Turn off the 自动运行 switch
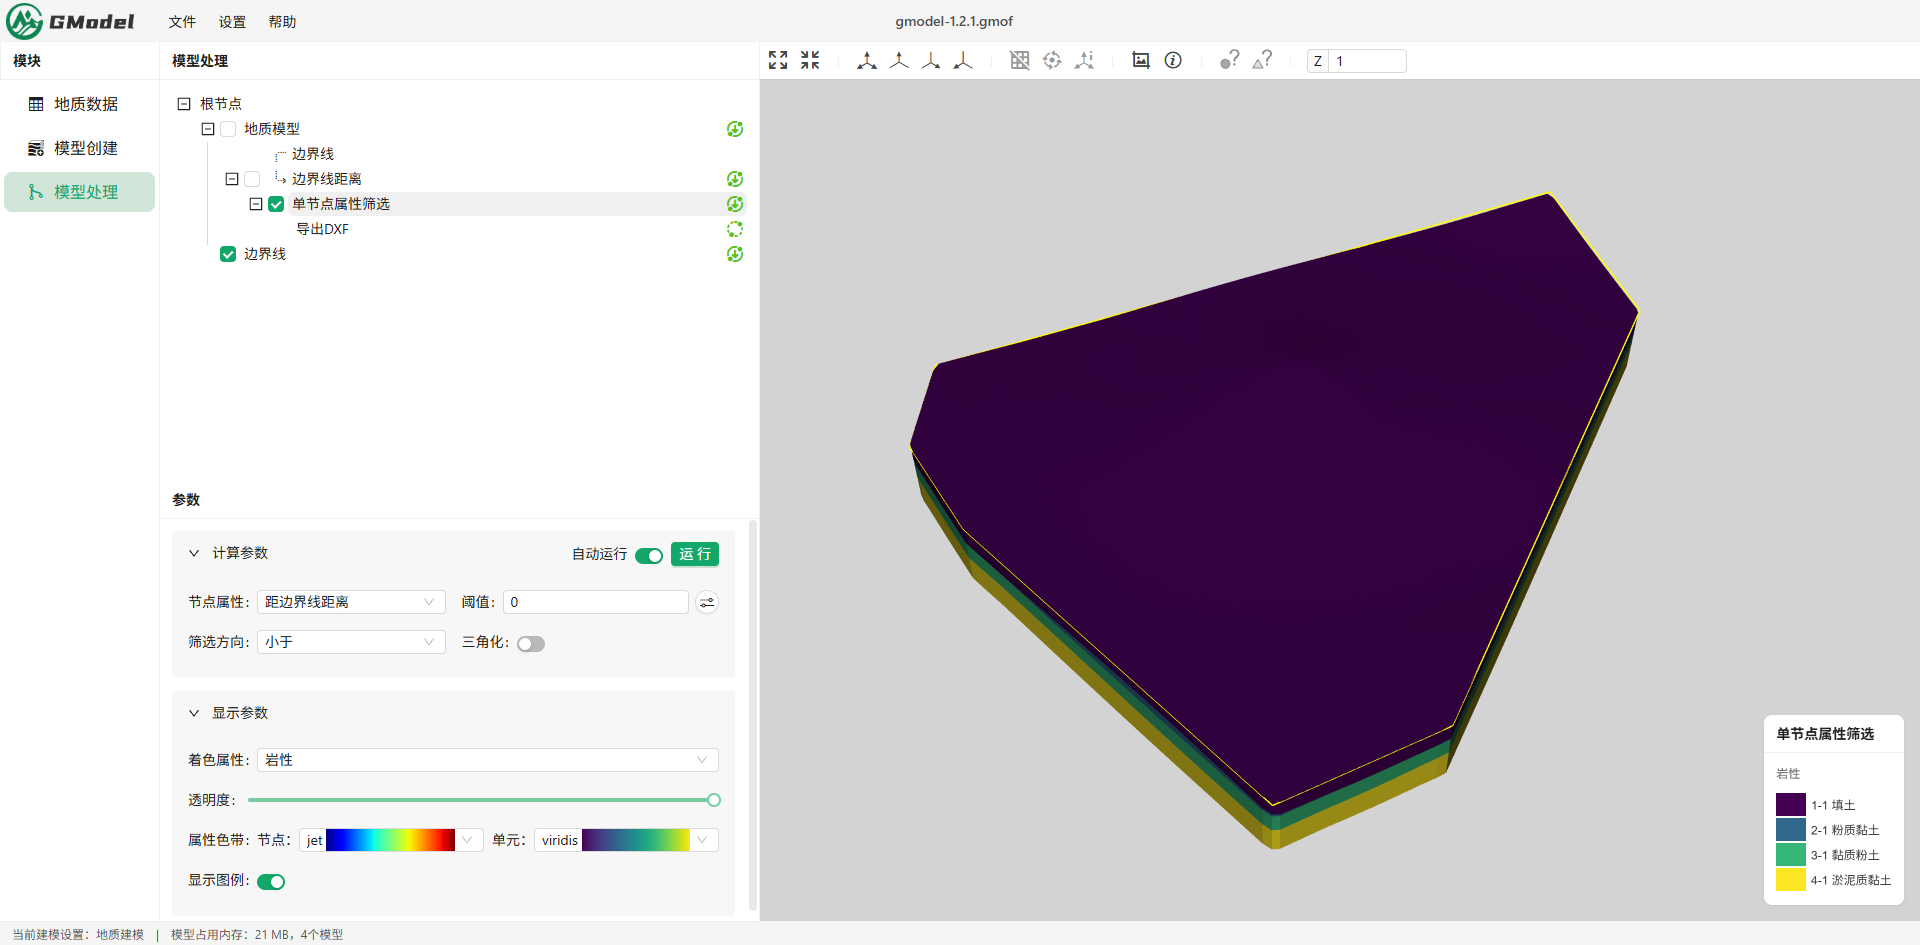Image resolution: width=1920 pixels, height=945 pixels. pos(649,556)
